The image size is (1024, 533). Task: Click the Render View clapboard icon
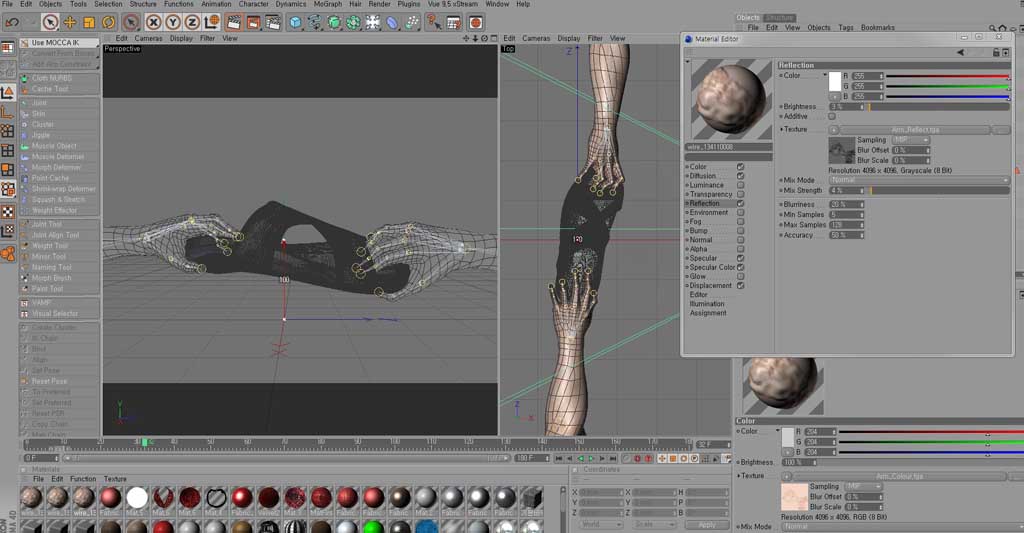[x=234, y=23]
